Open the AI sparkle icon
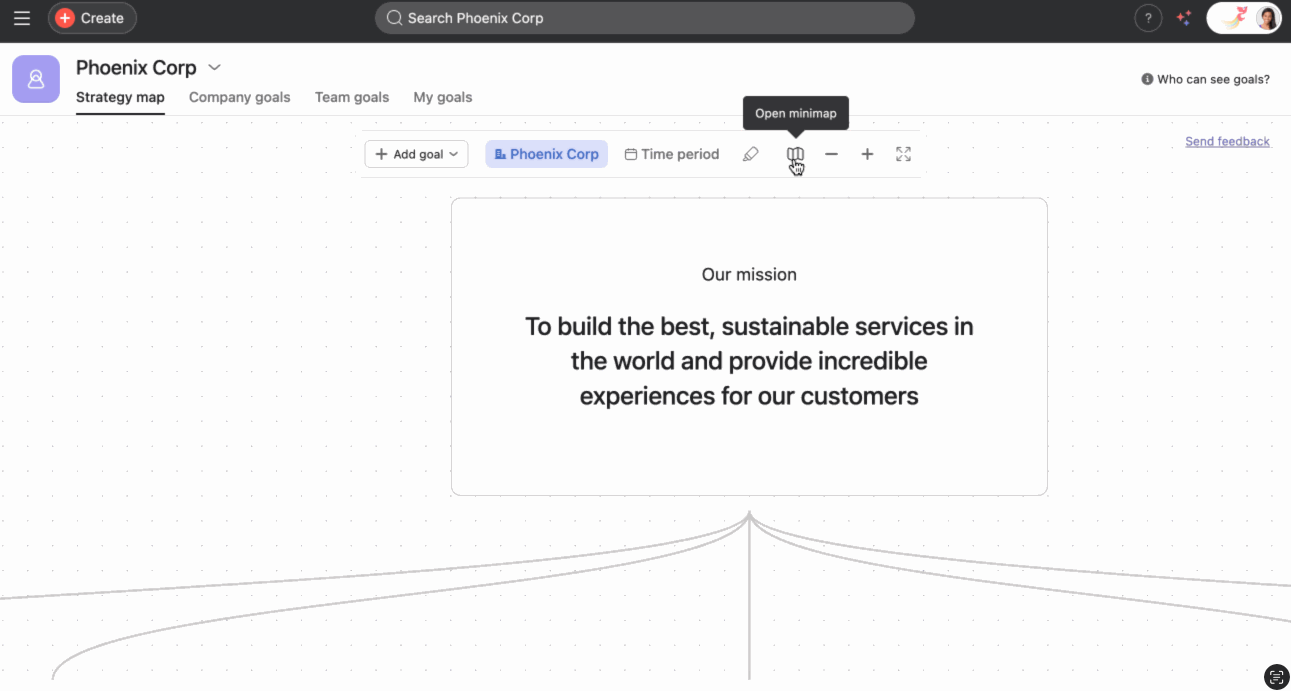 click(x=1184, y=18)
